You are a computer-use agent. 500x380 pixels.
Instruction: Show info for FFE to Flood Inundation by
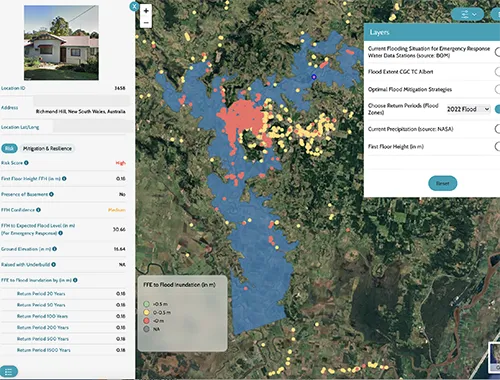75,280
